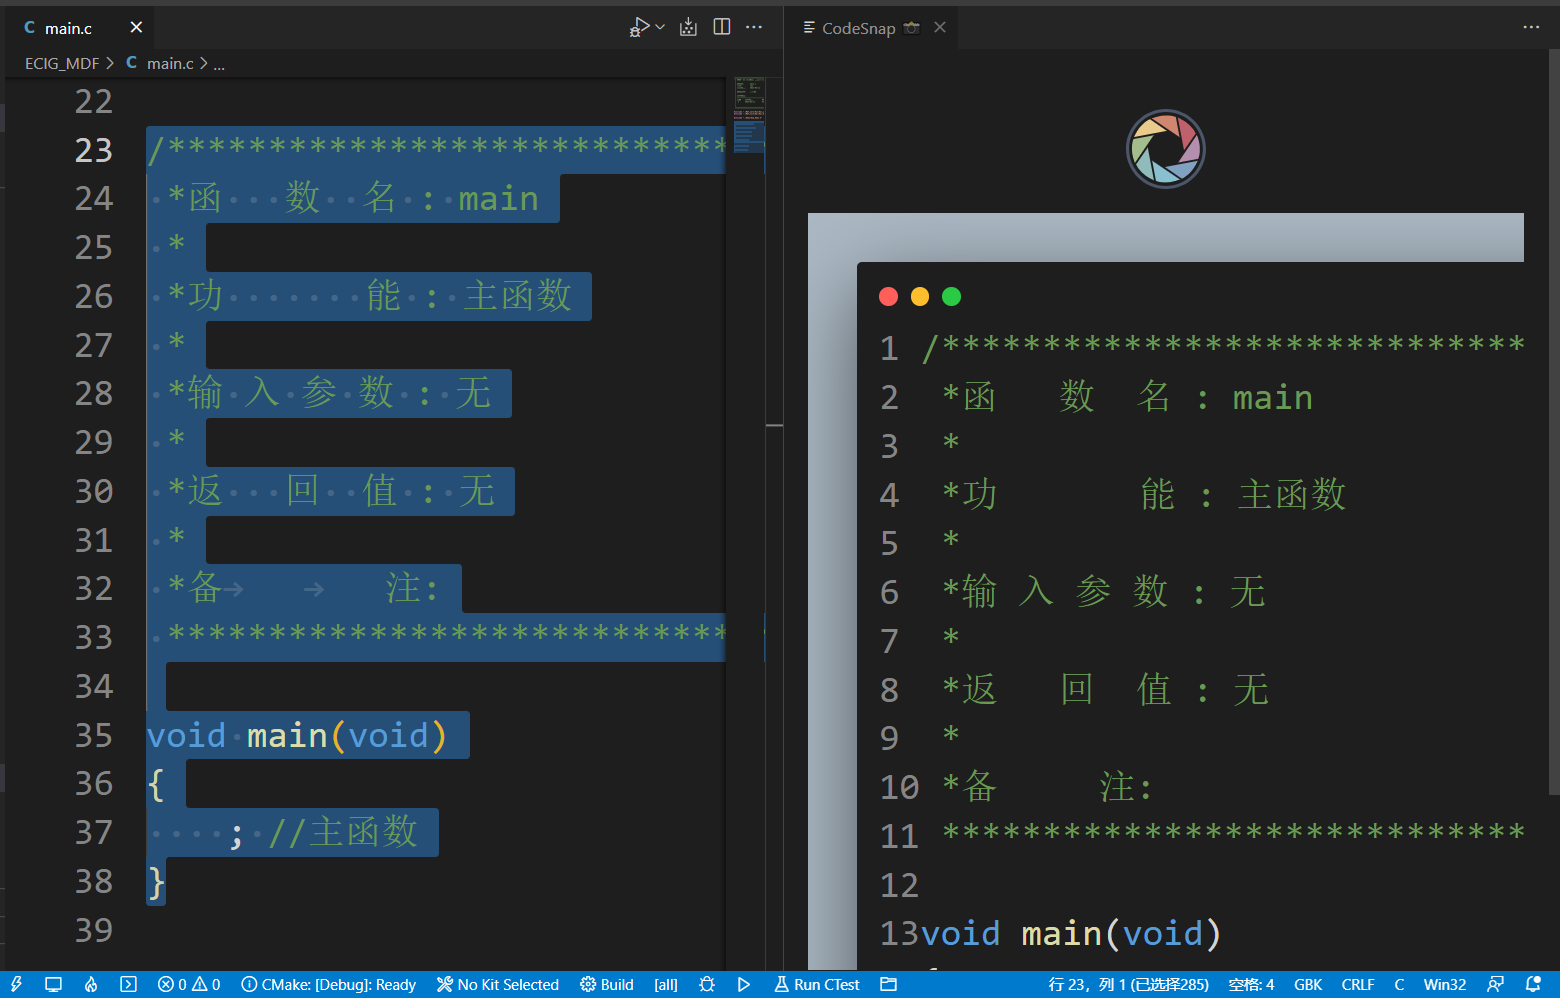Click '*函 数 名 : main' in CodeSnap preview
The height and width of the screenshot is (998, 1560).
[x=1127, y=397]
